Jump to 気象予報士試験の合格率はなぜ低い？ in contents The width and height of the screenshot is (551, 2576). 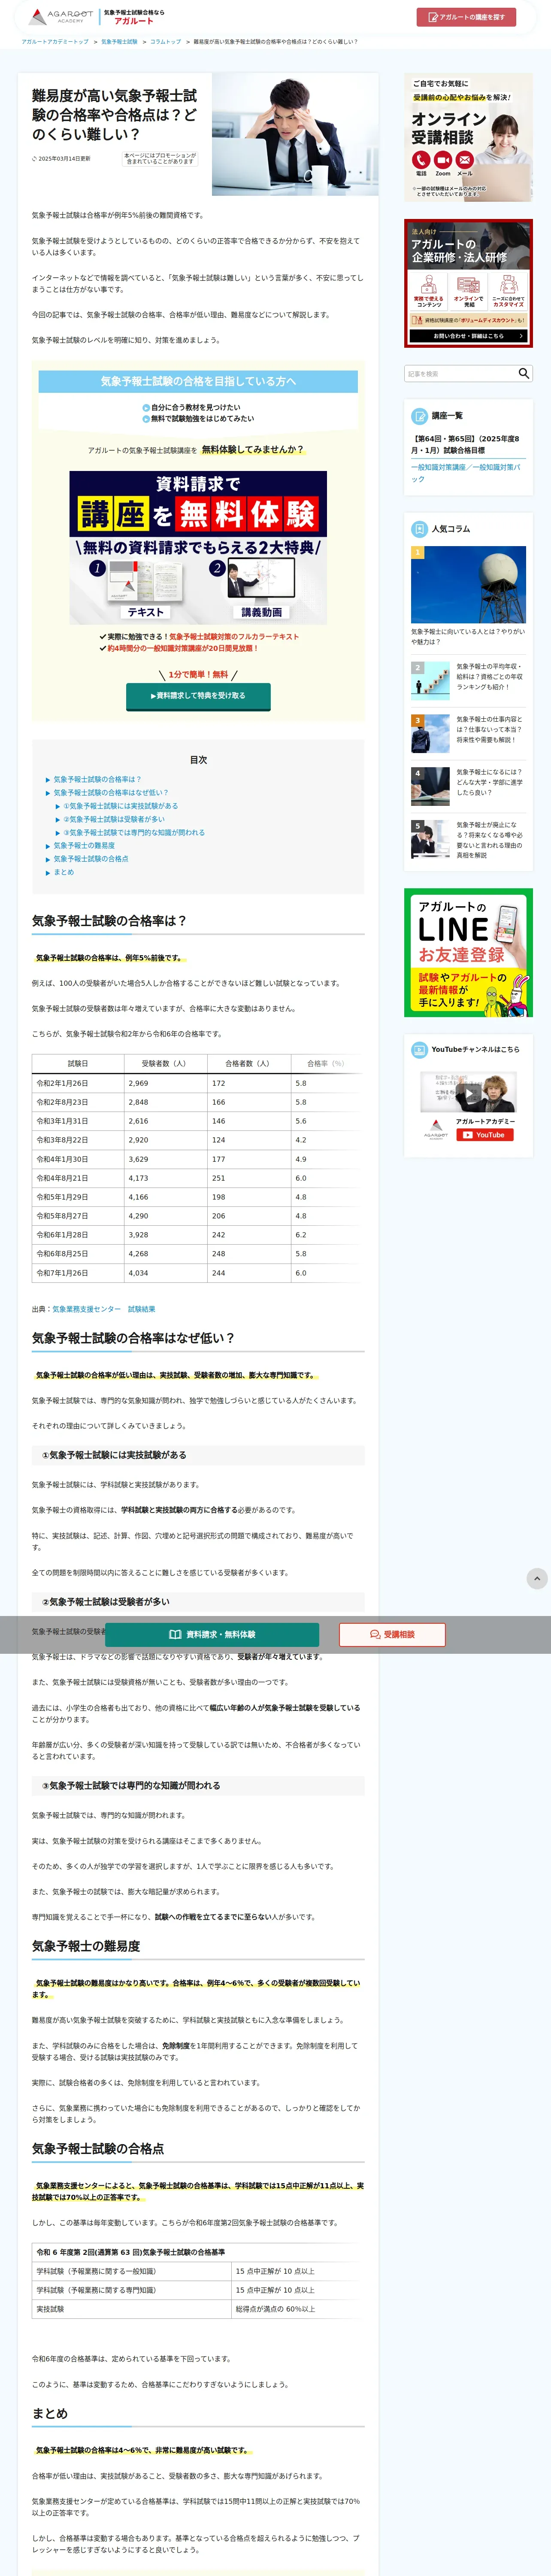111,792
